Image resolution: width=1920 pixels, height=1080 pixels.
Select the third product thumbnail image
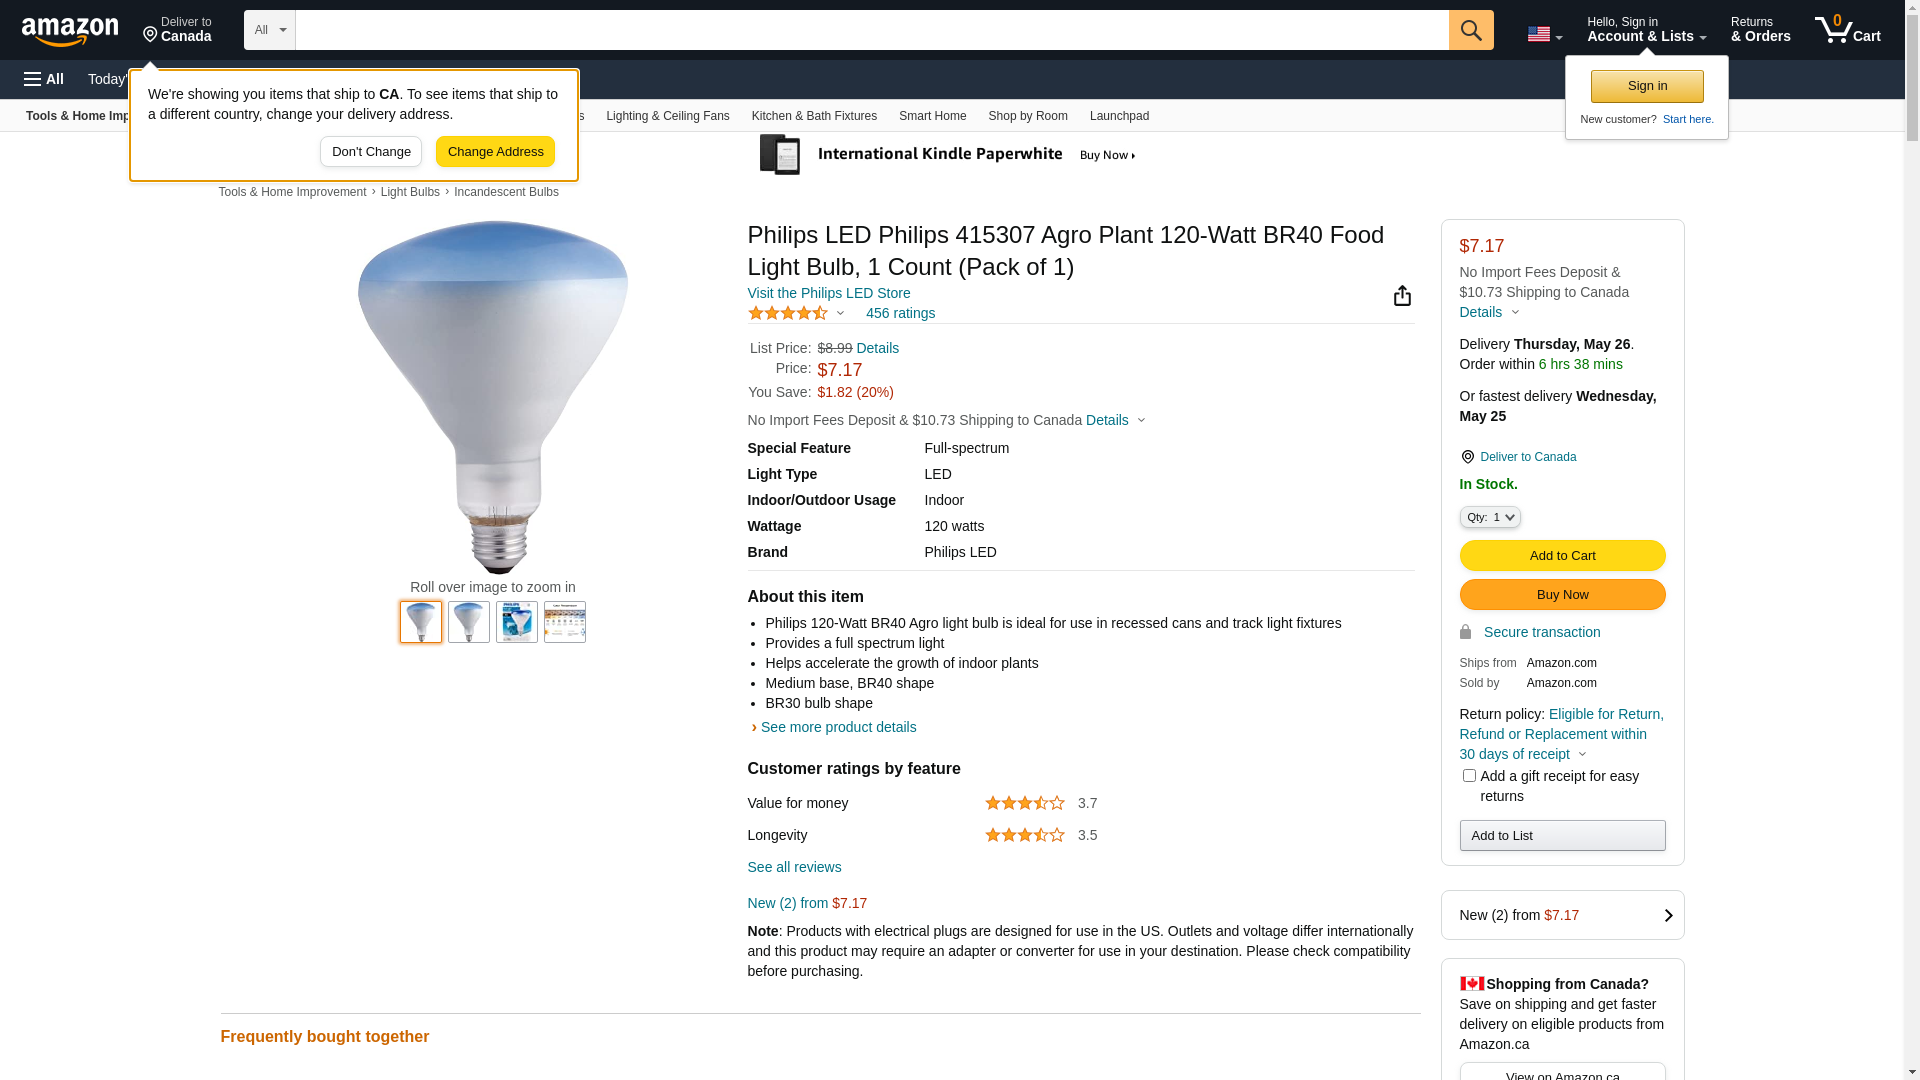tap(517, 622)
